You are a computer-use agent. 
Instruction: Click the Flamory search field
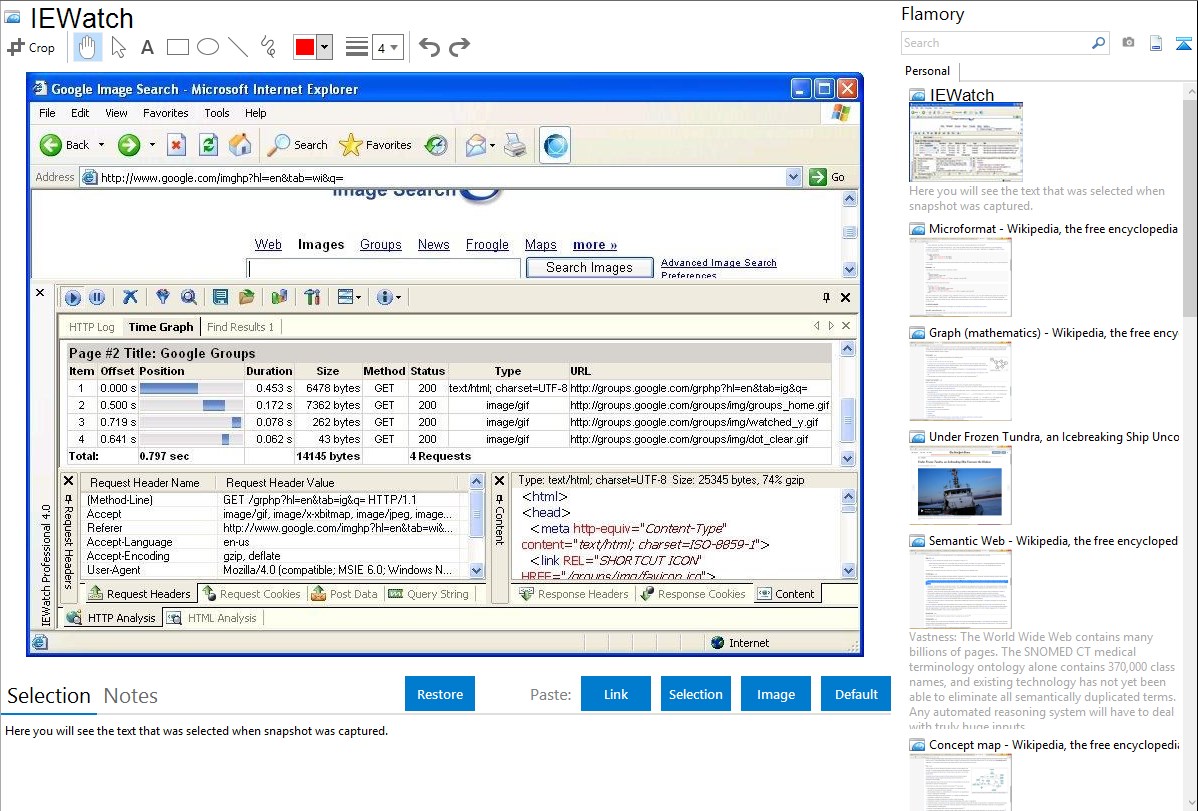[x=996, y=43]
